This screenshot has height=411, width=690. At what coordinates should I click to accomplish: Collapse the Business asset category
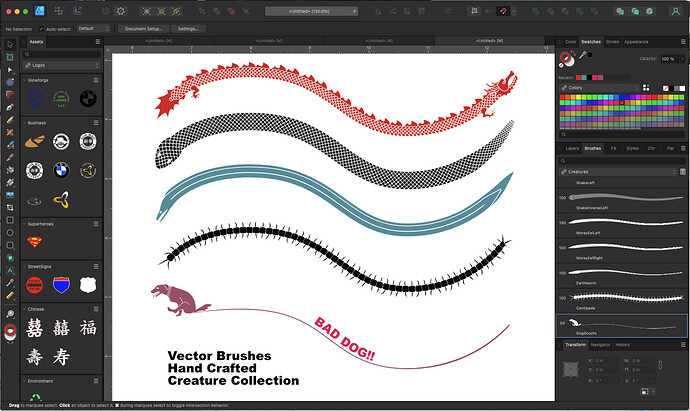click(x=25, y=122)
